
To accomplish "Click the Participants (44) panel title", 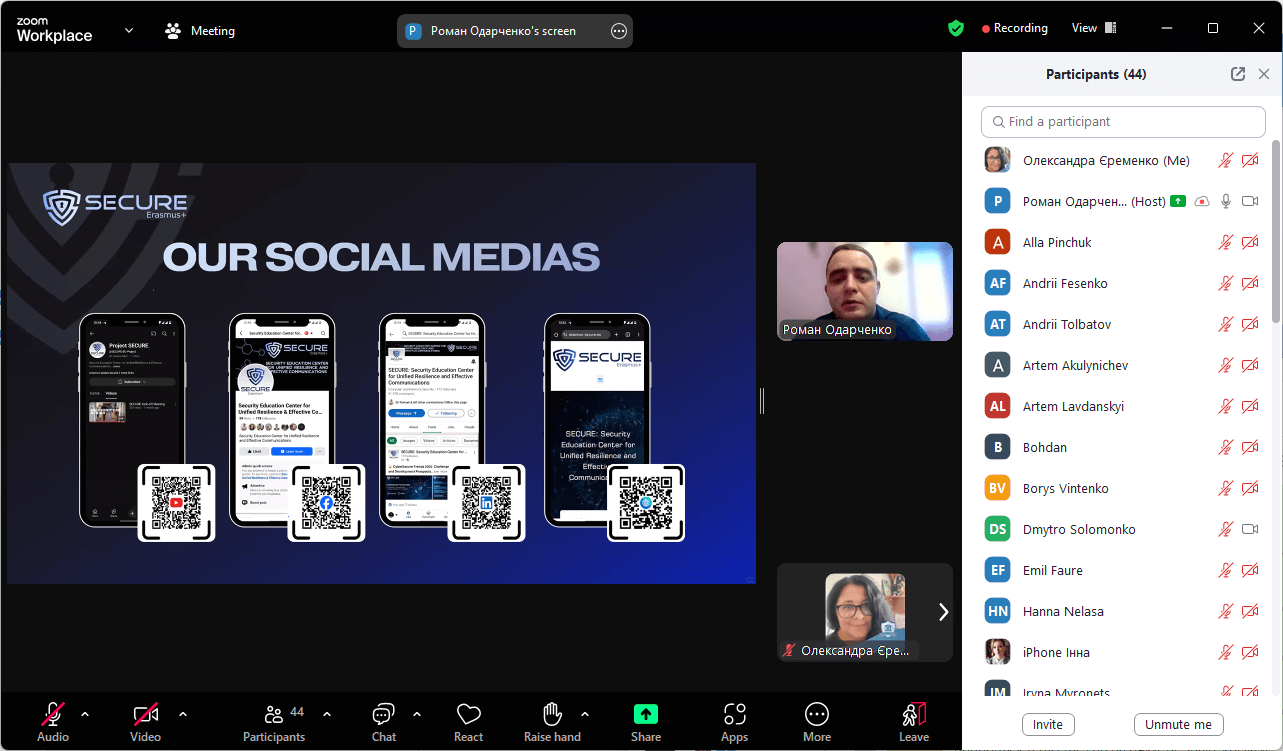I will point(1096,74).
